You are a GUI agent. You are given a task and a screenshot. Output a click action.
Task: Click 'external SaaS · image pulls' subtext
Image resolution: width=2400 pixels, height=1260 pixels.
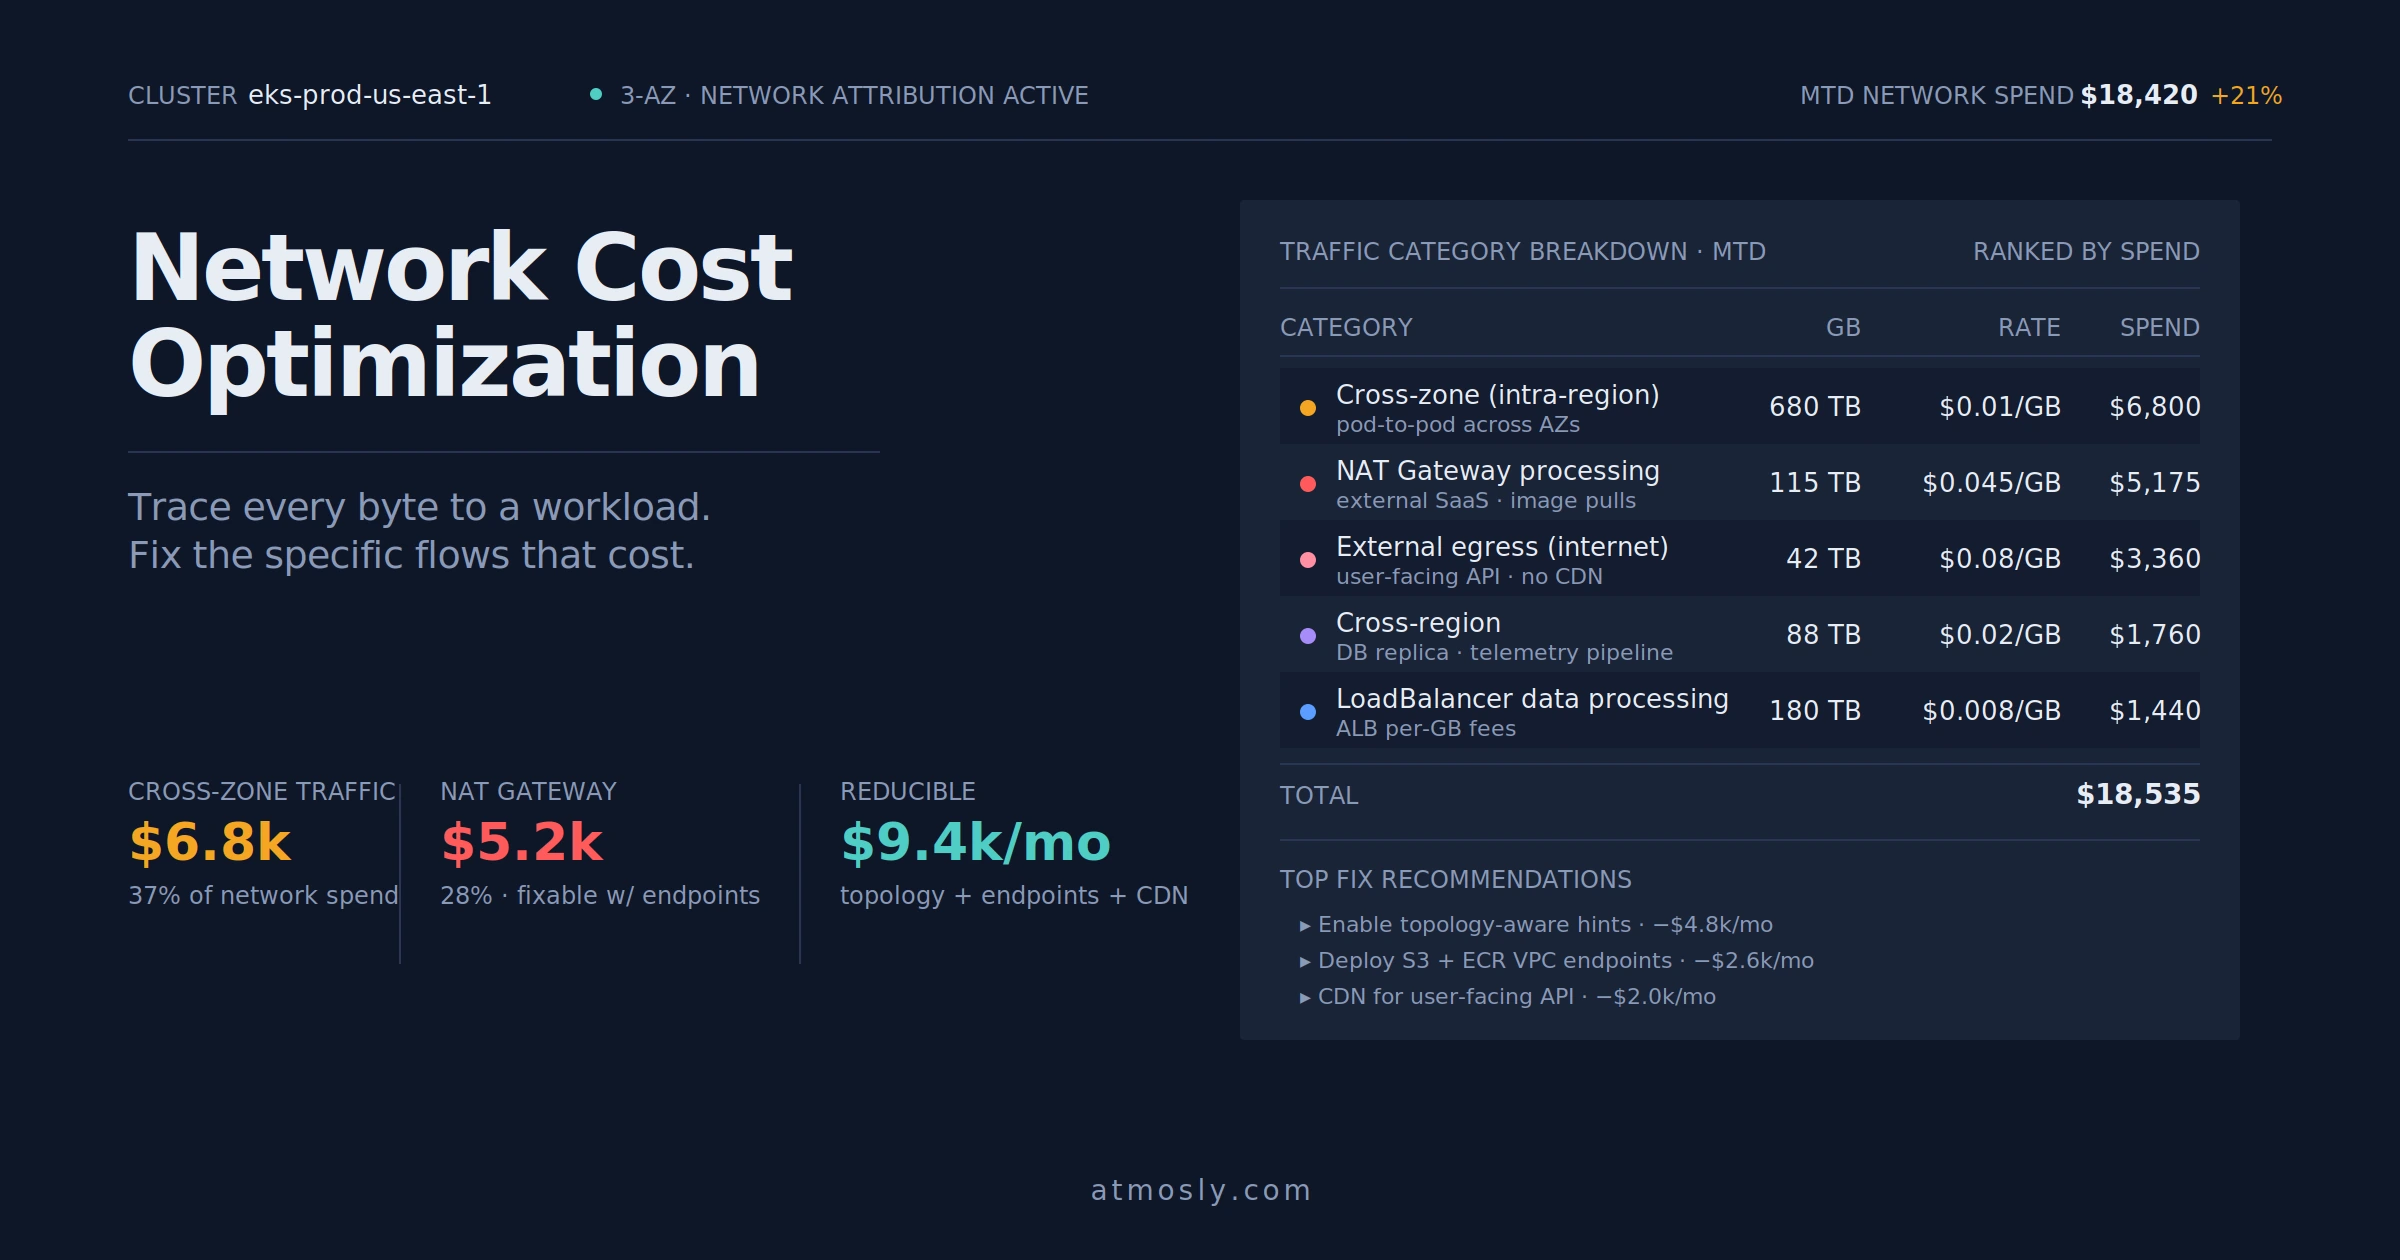tap(1486, 501)
